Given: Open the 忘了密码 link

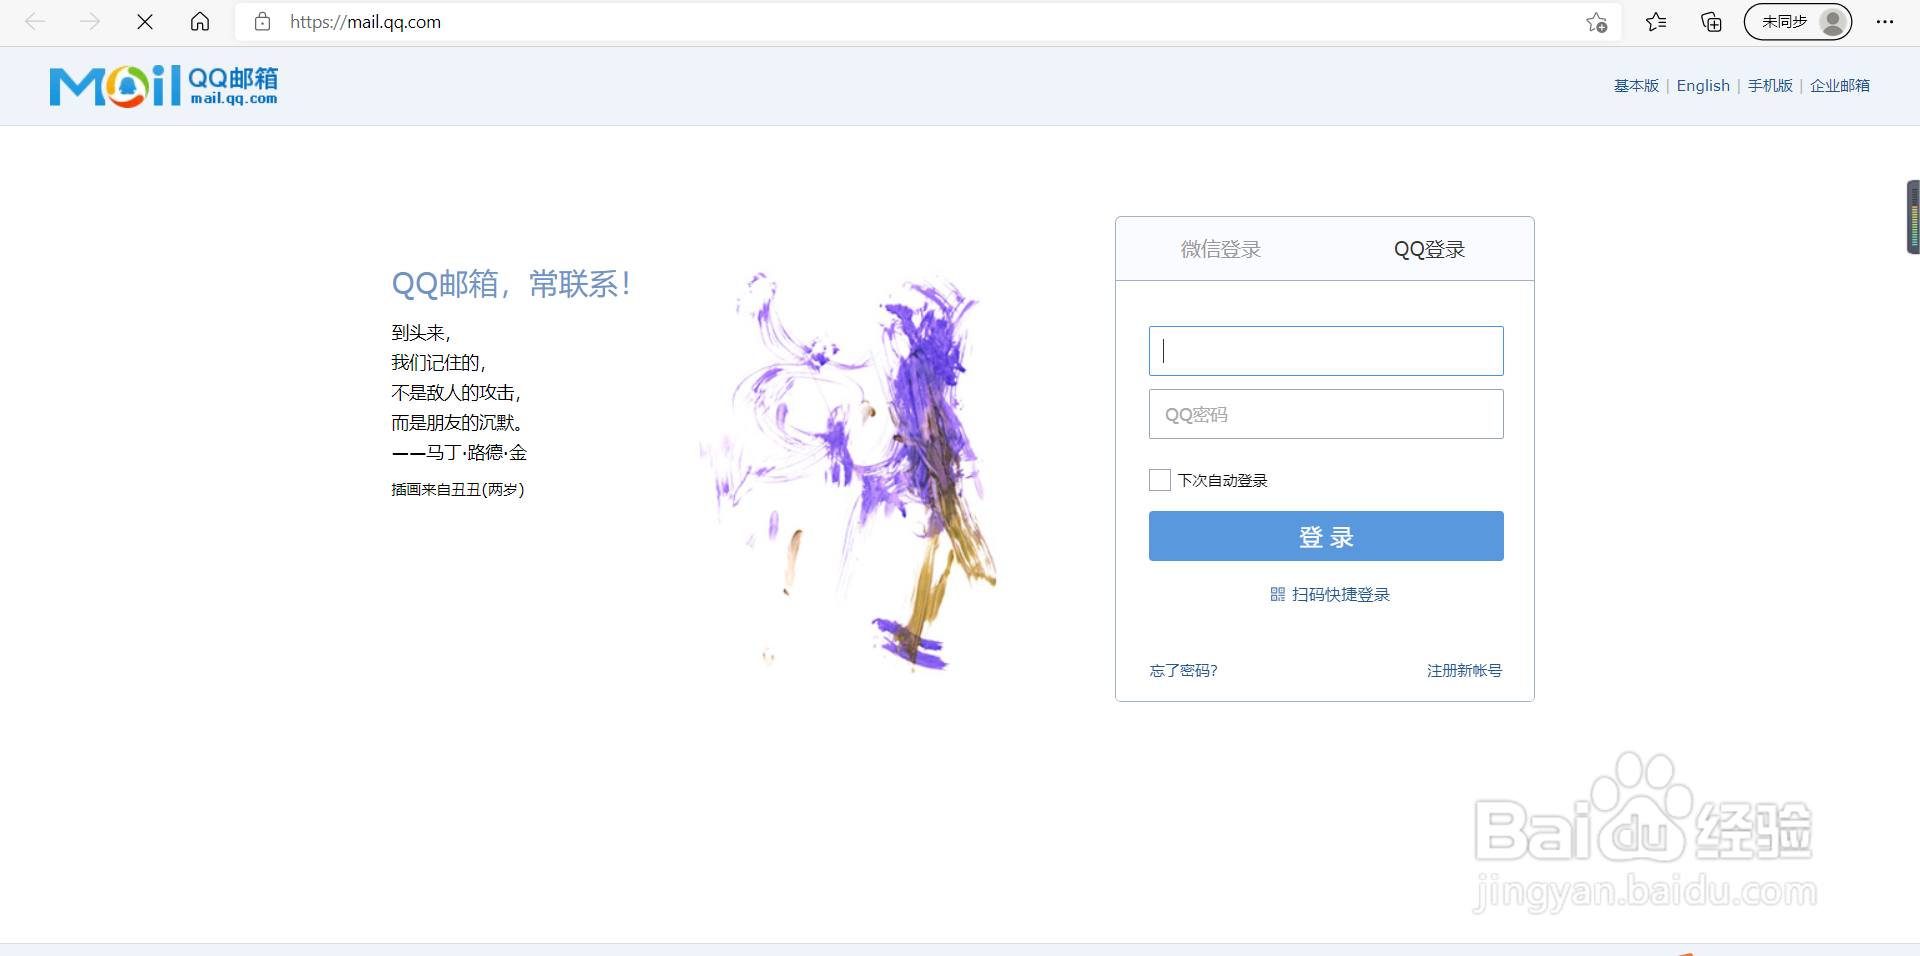Looking at the screenshot, I should coord(1183,670).
